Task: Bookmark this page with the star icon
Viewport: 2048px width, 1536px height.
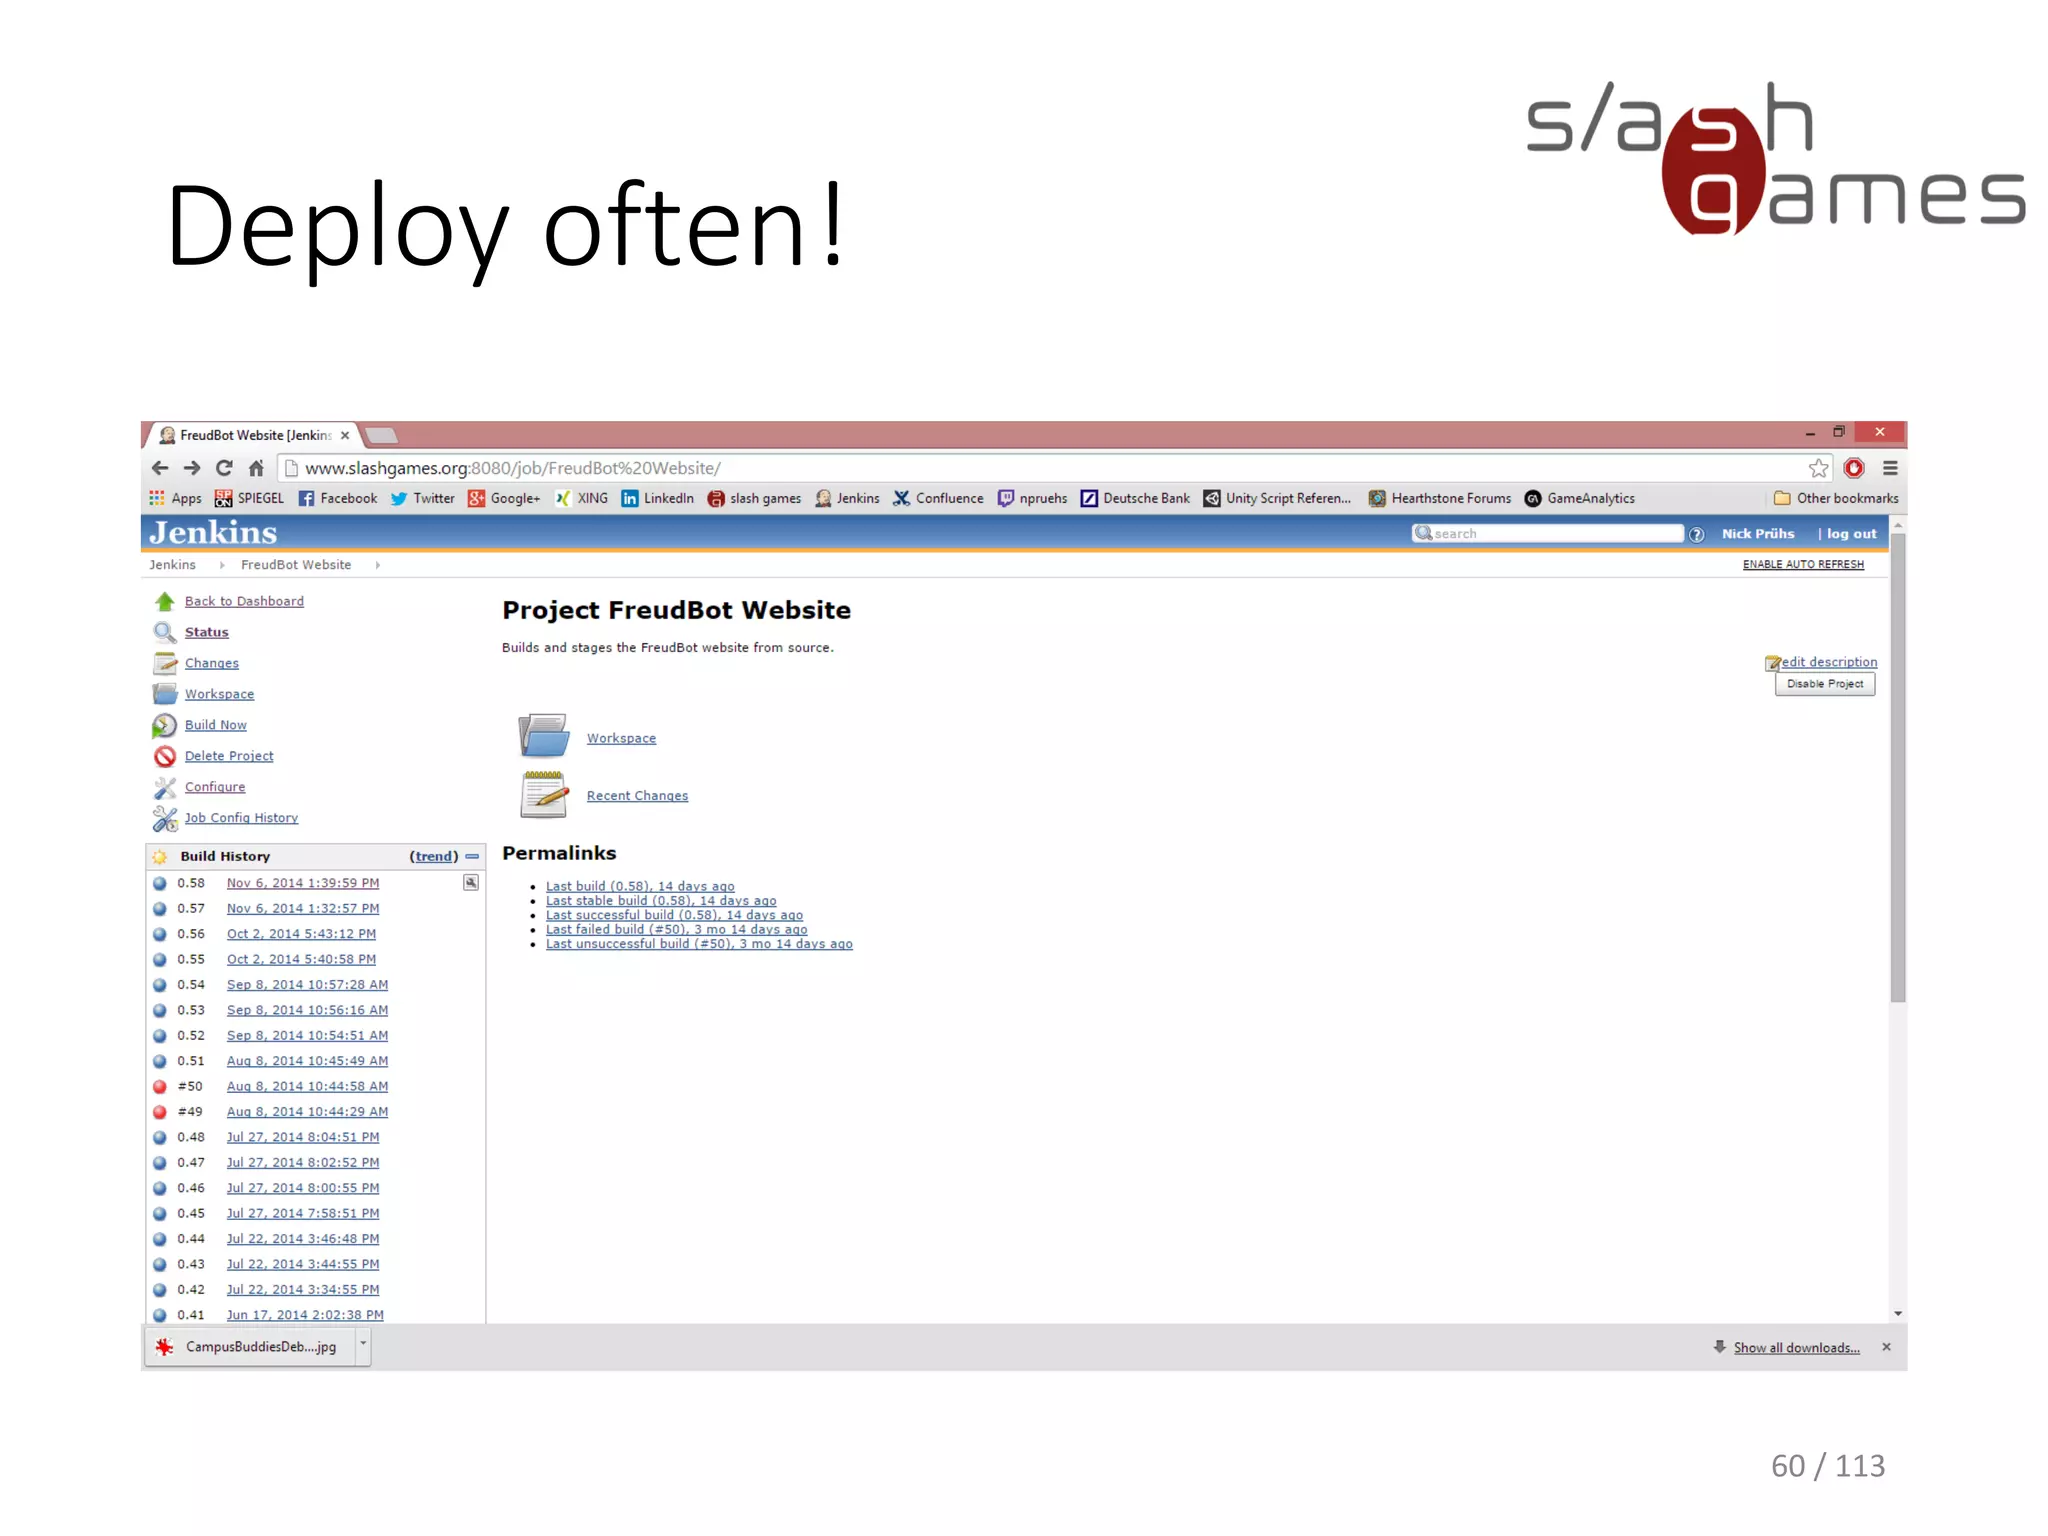Action: coord(1818,468)
